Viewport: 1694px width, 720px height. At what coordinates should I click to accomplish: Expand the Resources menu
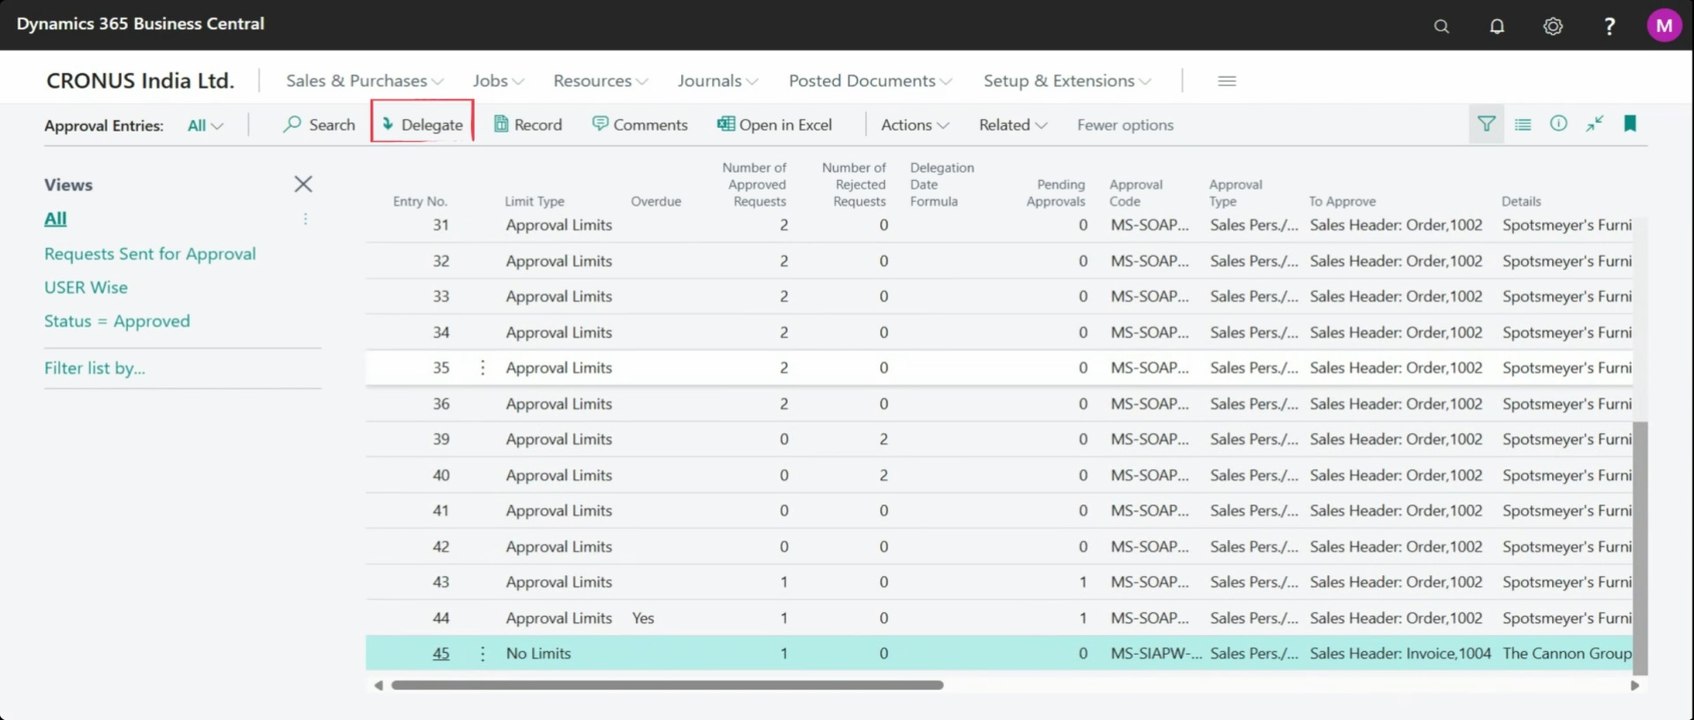(x=601, y=81)
